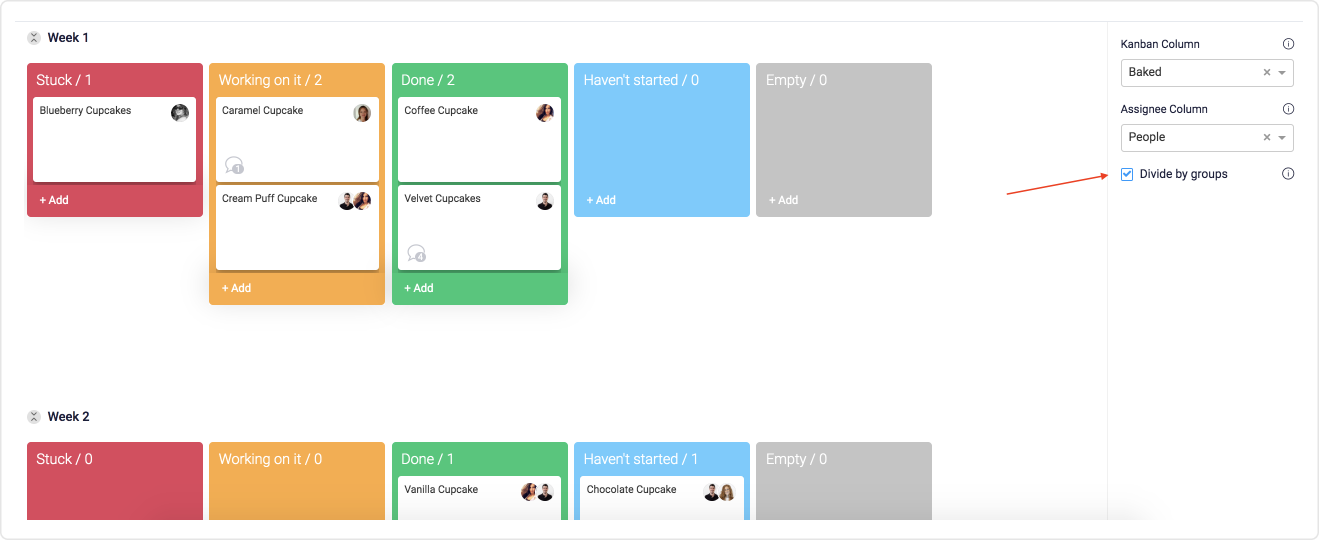The width and height of the screenshot is (1319, 540).
Task: Collapse the Week 1 group
Action: pyautogui.click(x=33, y=38)
